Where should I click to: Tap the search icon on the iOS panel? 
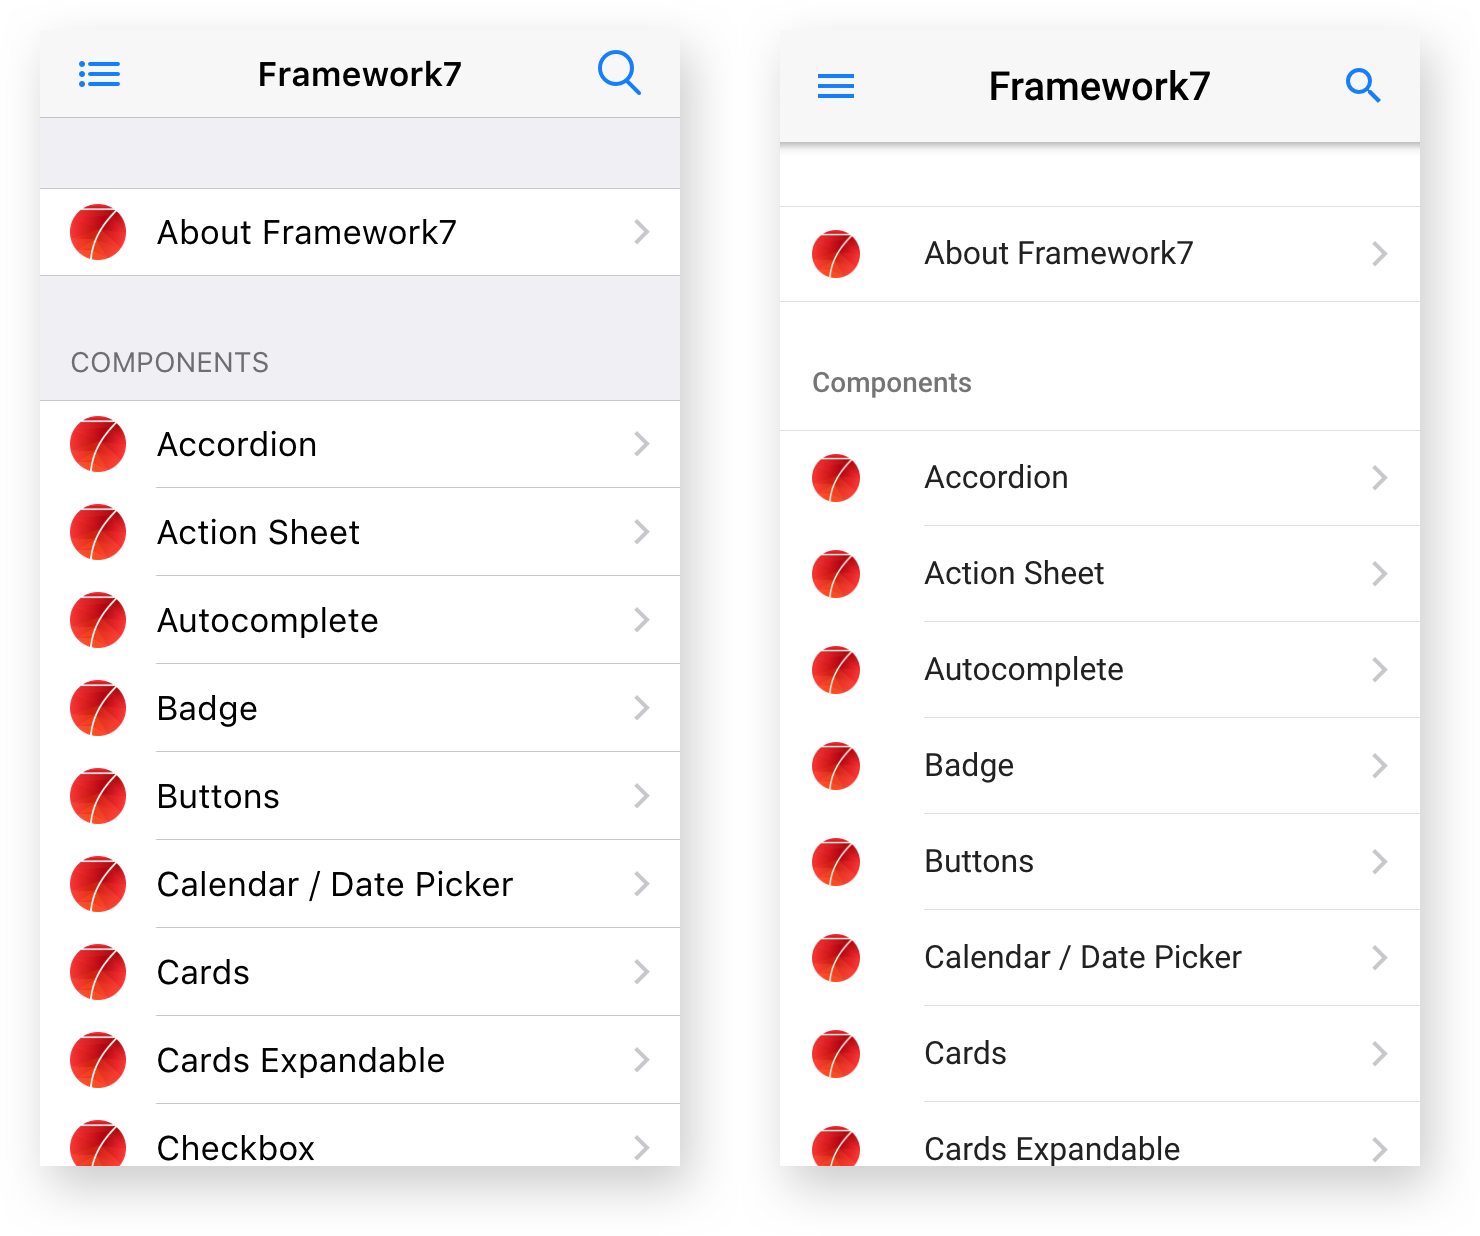[619, 73]
